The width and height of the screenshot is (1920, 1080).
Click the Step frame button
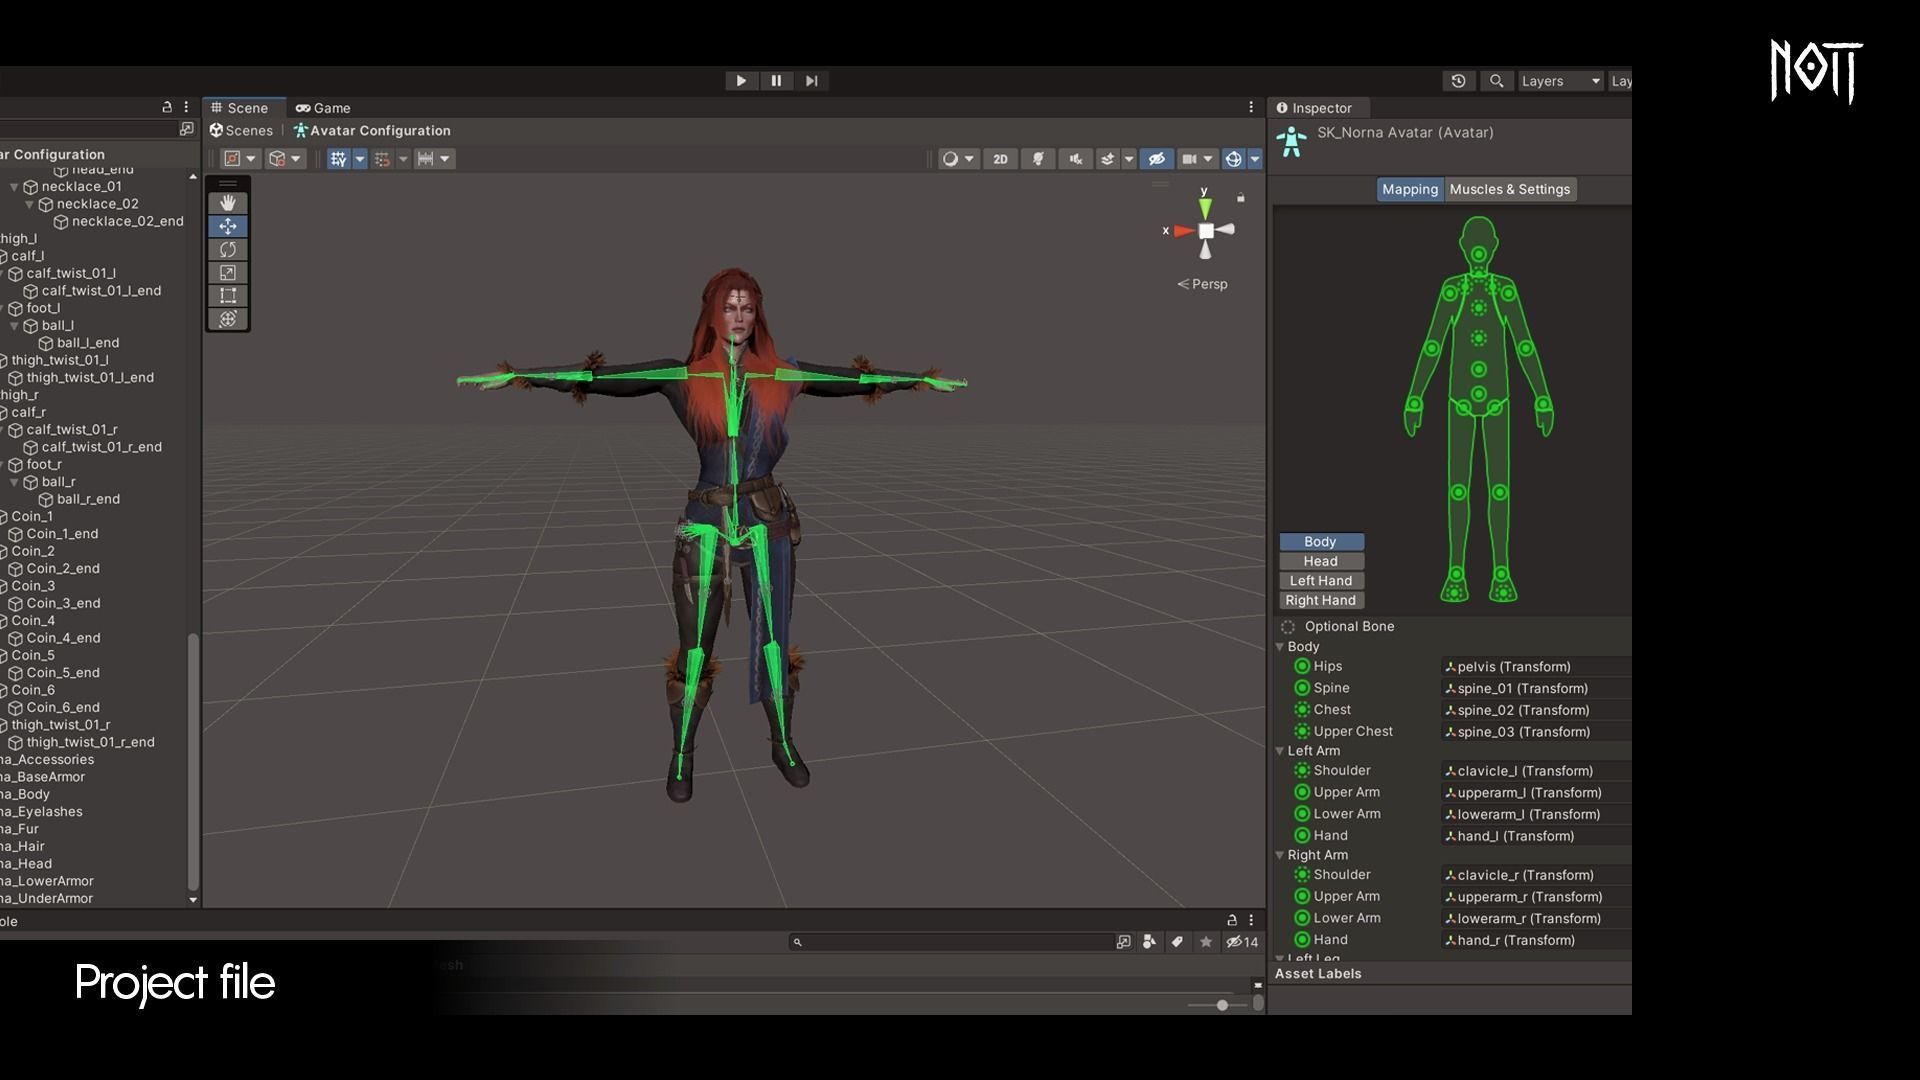click(811, 81)
